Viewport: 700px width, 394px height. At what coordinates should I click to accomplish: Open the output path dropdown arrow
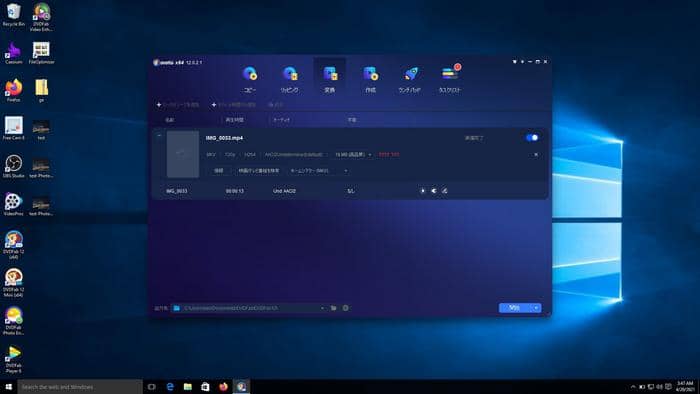tap(322, 308)
